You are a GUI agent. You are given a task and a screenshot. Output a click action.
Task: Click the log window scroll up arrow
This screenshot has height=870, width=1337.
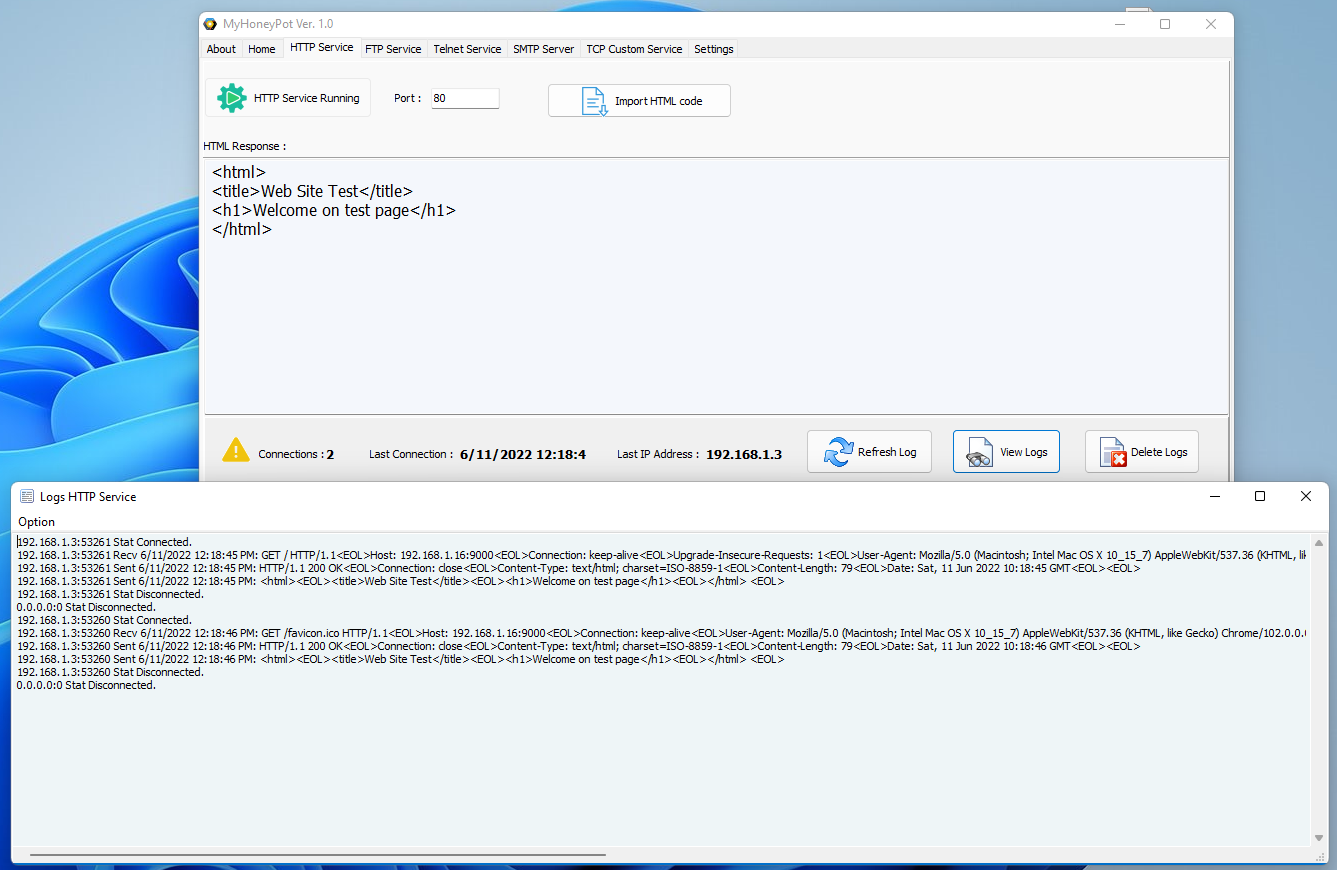(1319, 543)
